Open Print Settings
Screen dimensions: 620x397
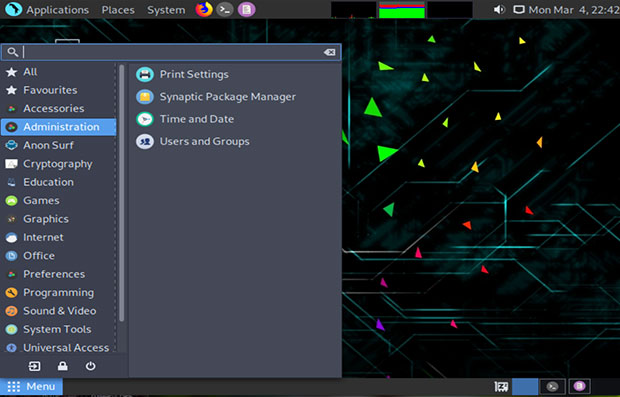click(235, 74)
